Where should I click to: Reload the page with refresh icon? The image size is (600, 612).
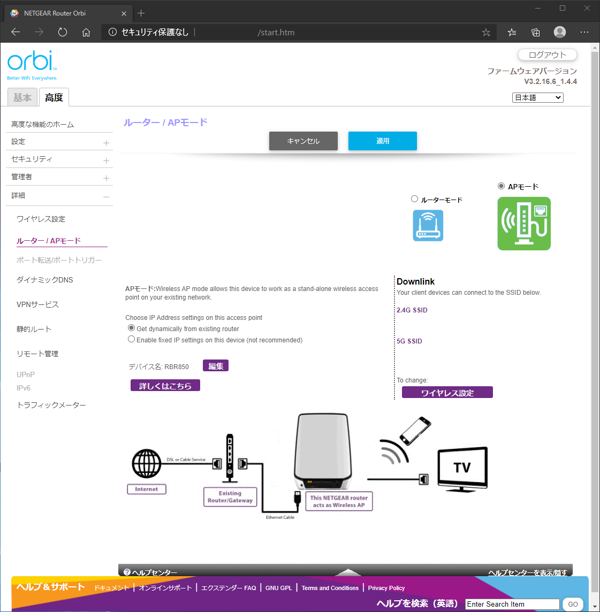point(62,32)
